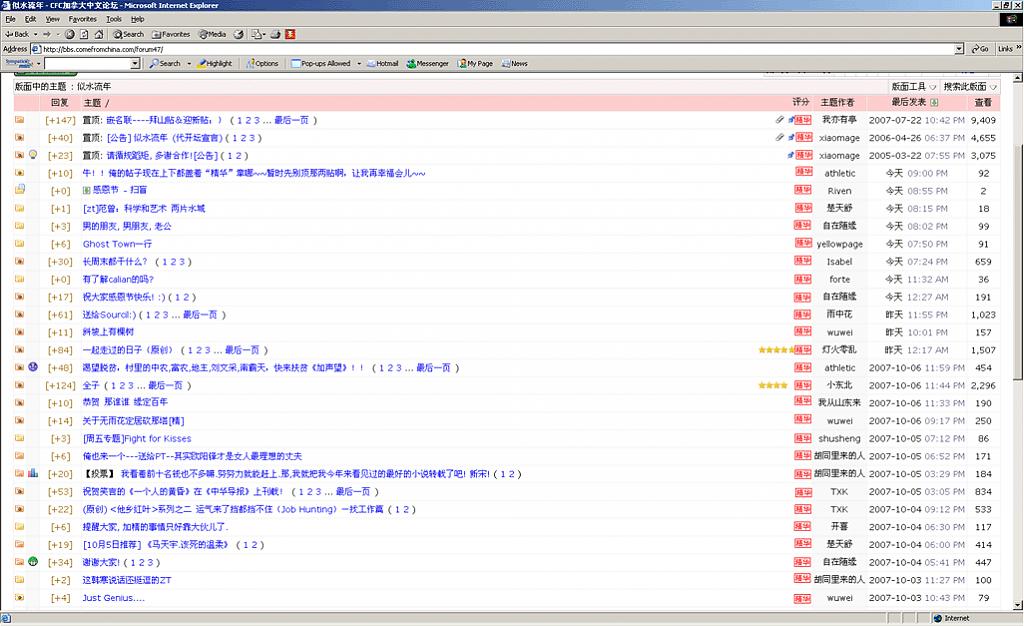The height and width of the screenshot is (626, 1024).
Task: Open the History toolbar icon
Action: coord(239,34)
